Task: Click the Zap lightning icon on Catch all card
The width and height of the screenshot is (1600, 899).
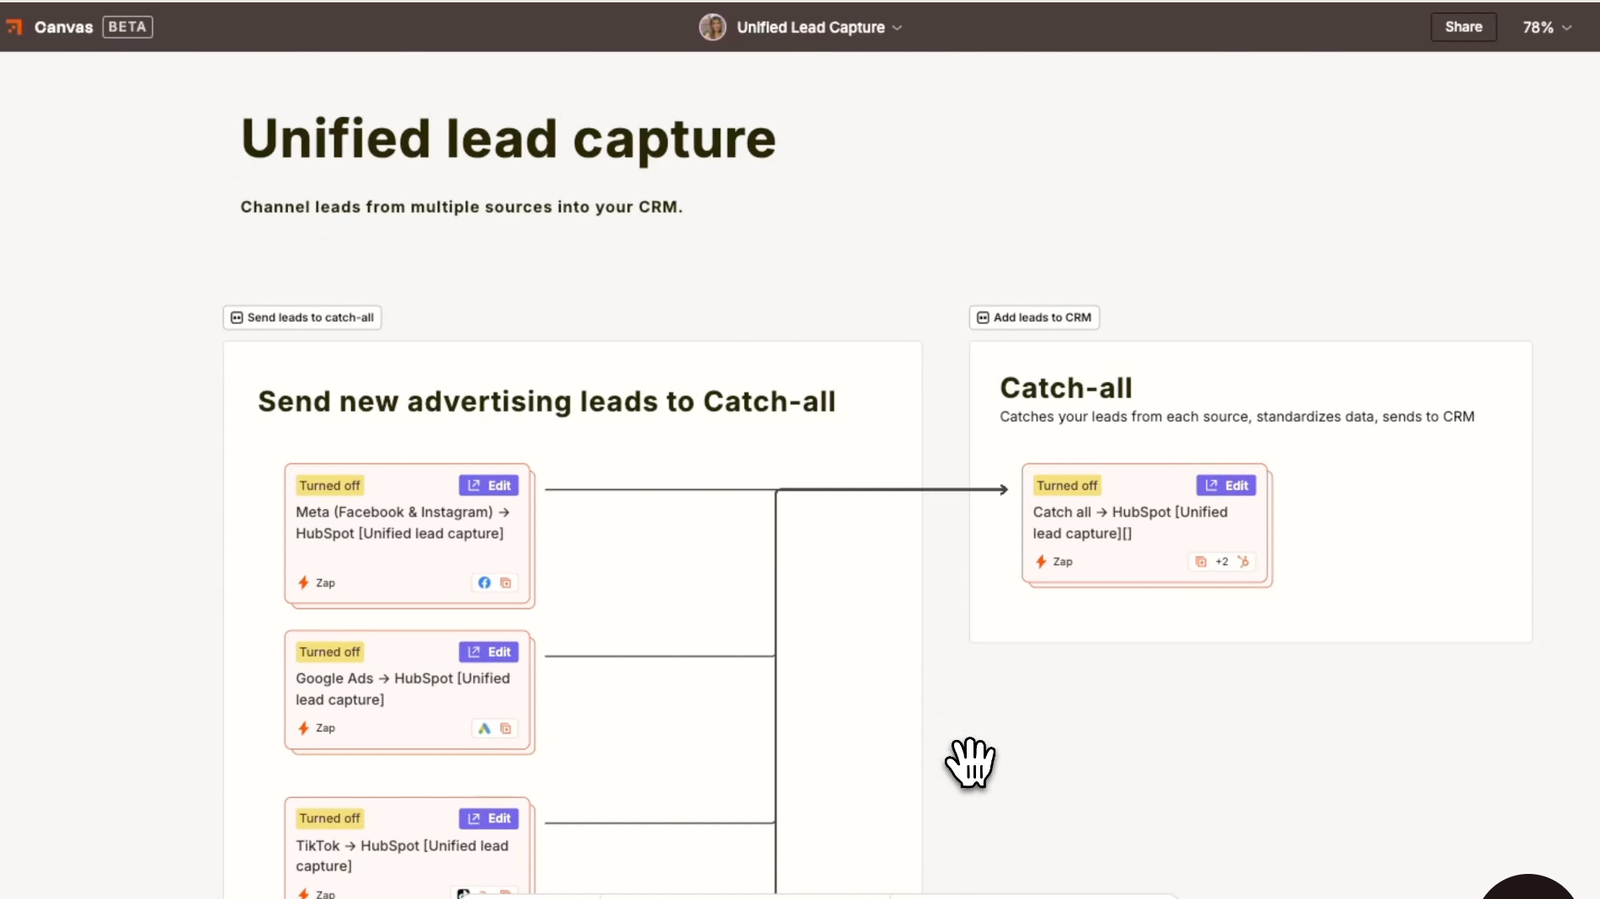Action: 1041,562
